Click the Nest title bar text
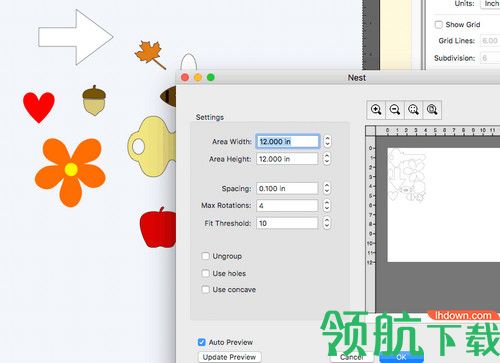The height and width of the screenshot is (363, 500). coord(357,78)
